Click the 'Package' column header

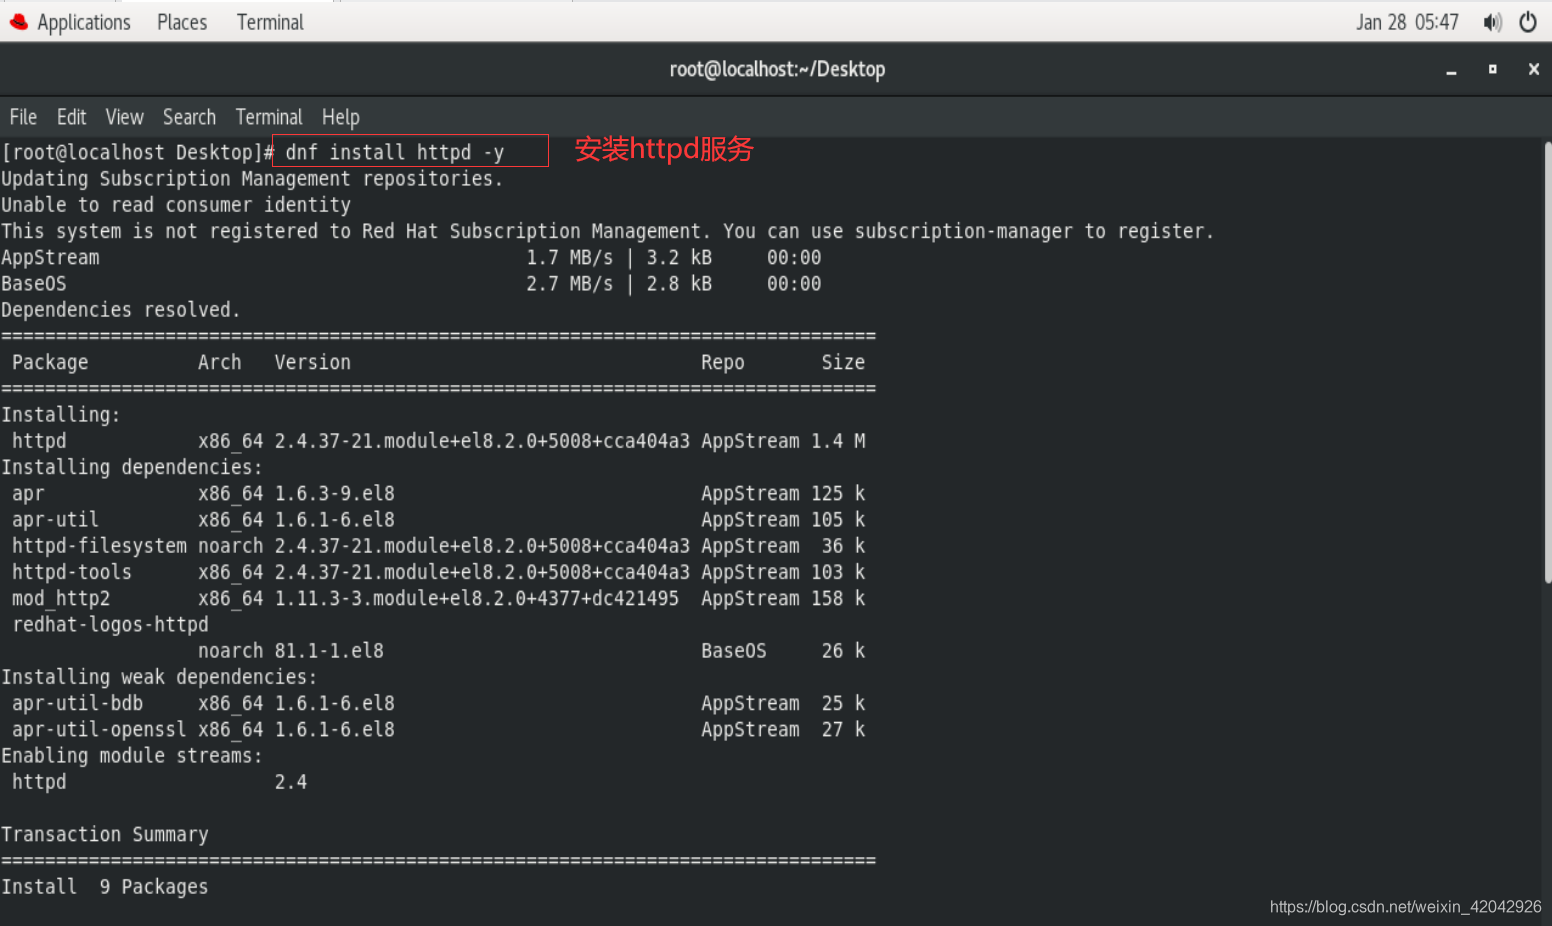coord(50,362)
